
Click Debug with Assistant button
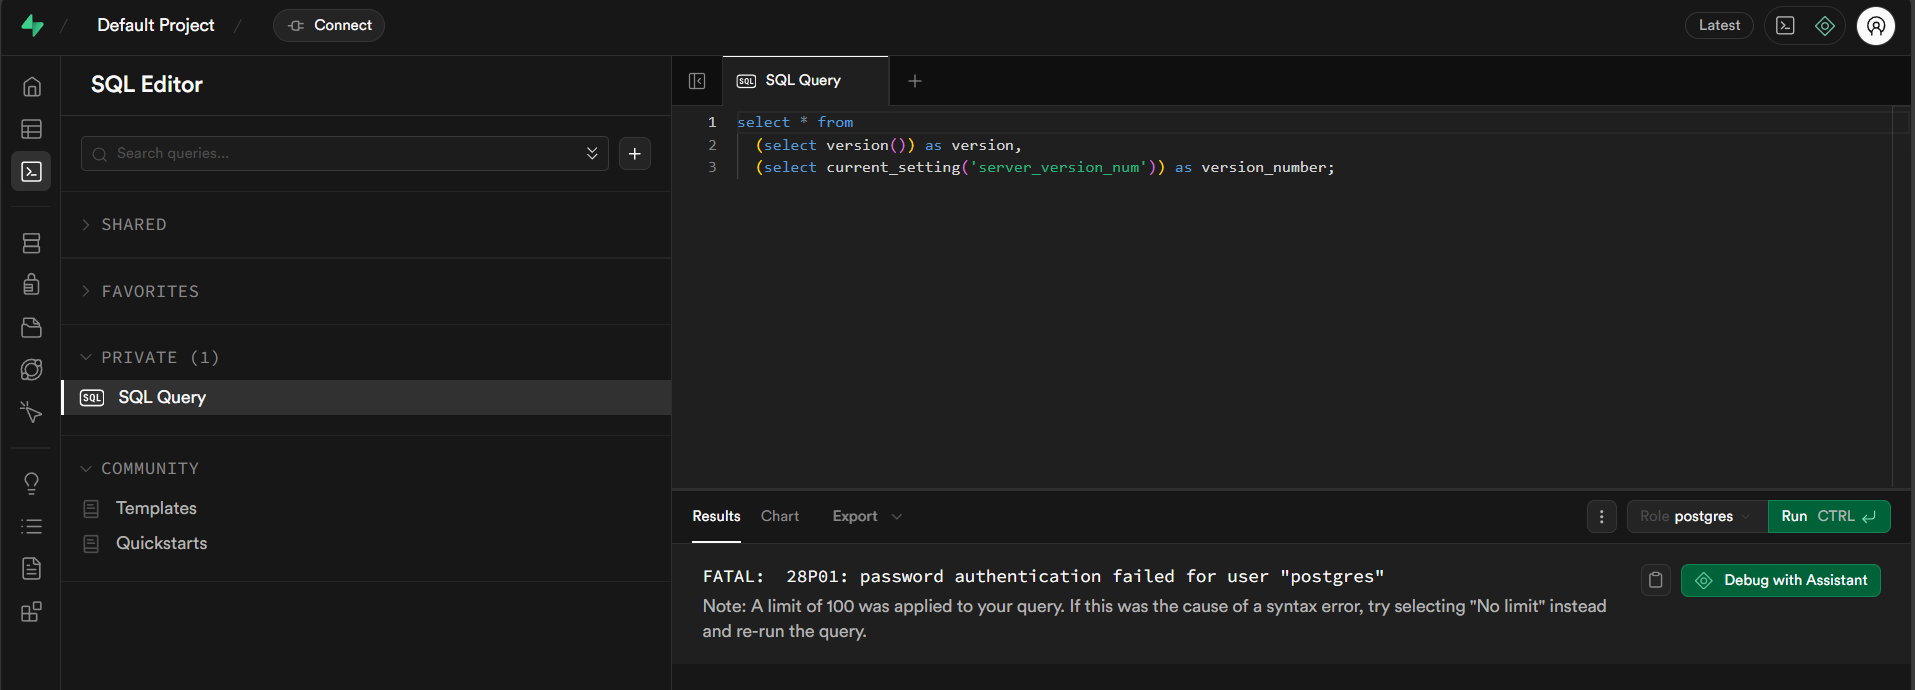click(1780, 580)
